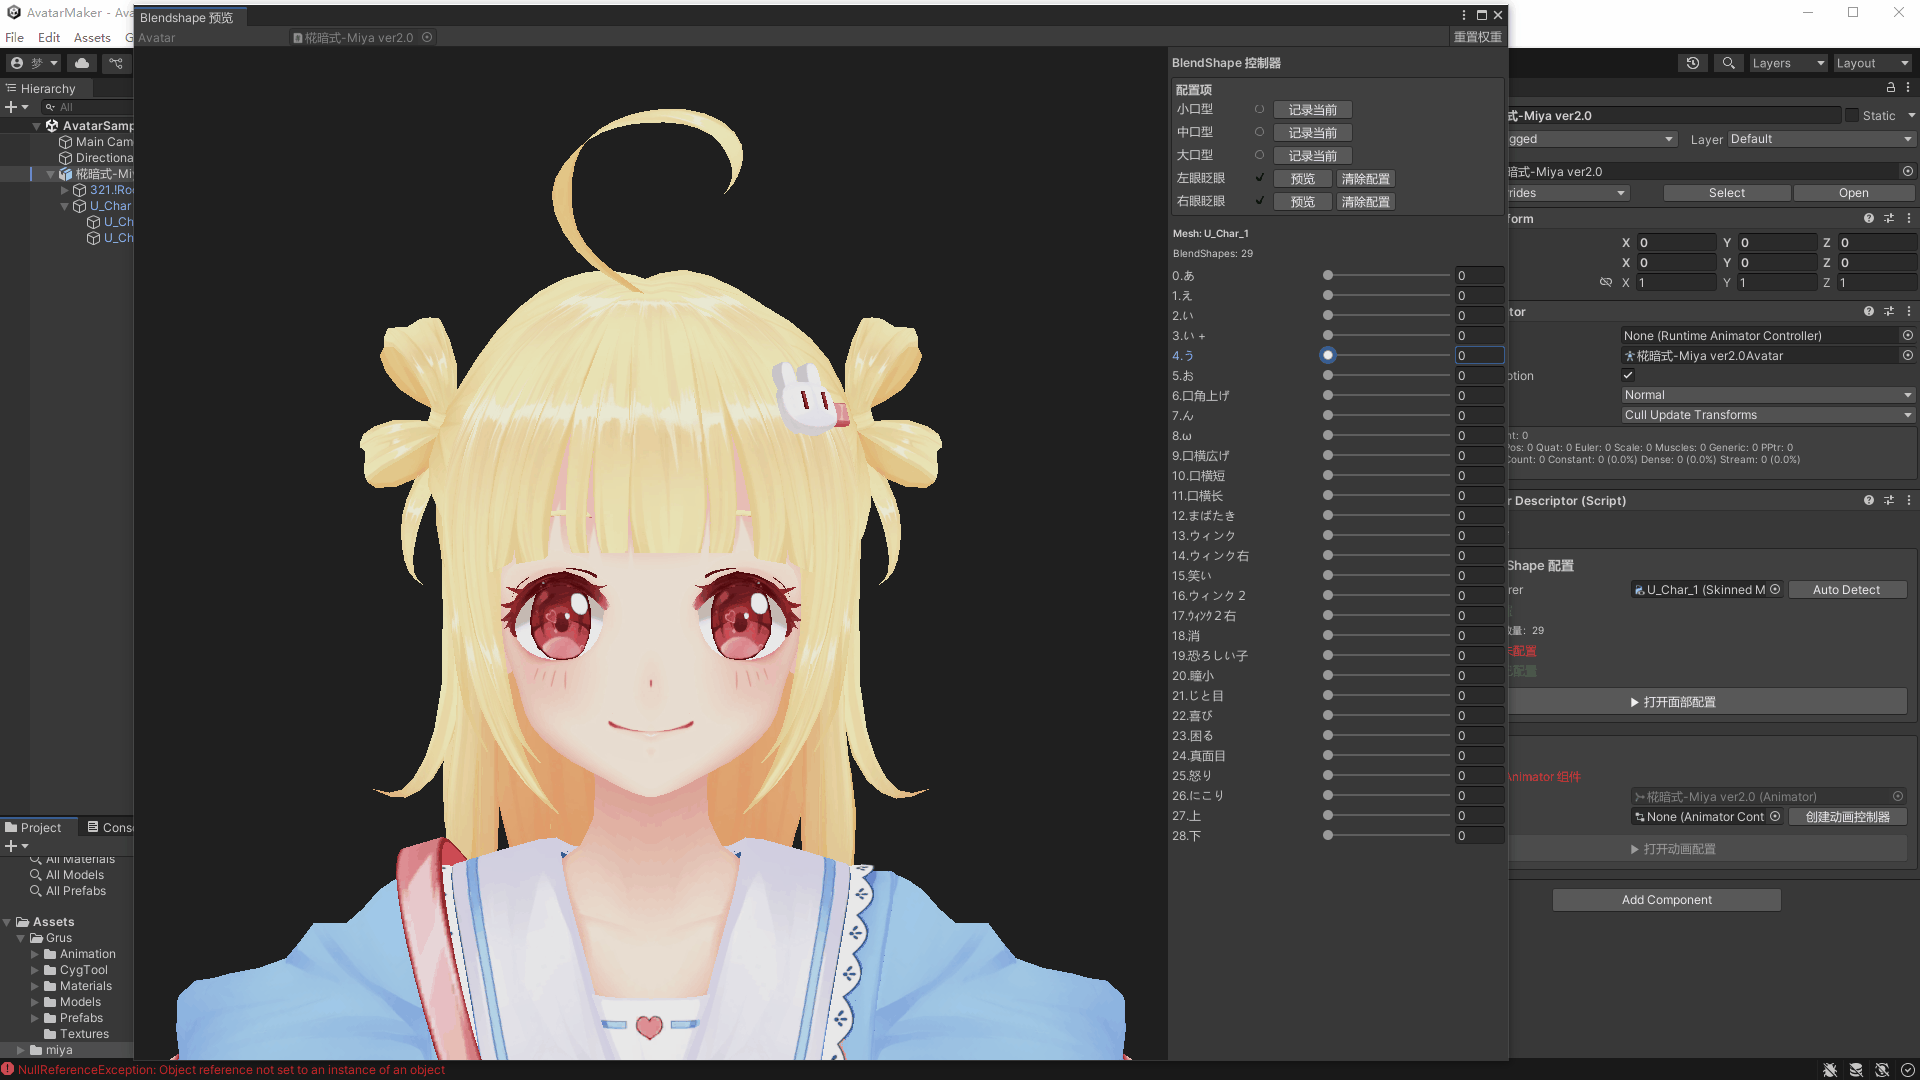Open the Layers dropdown
Viewport: 1920px width, 1080px height.
point(1788,63)
